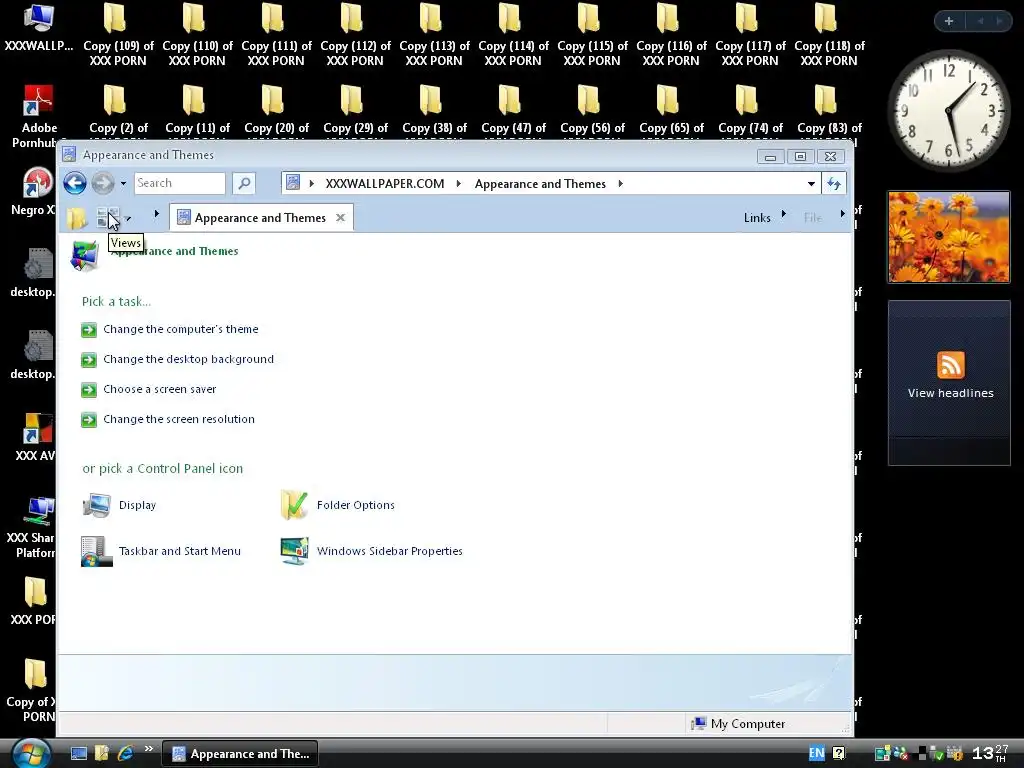Image resolution: width=1024 pixels, height=768 pixels.
Task: Activate Appearance and The... taskbar button
Action: (x=240, y=754)
